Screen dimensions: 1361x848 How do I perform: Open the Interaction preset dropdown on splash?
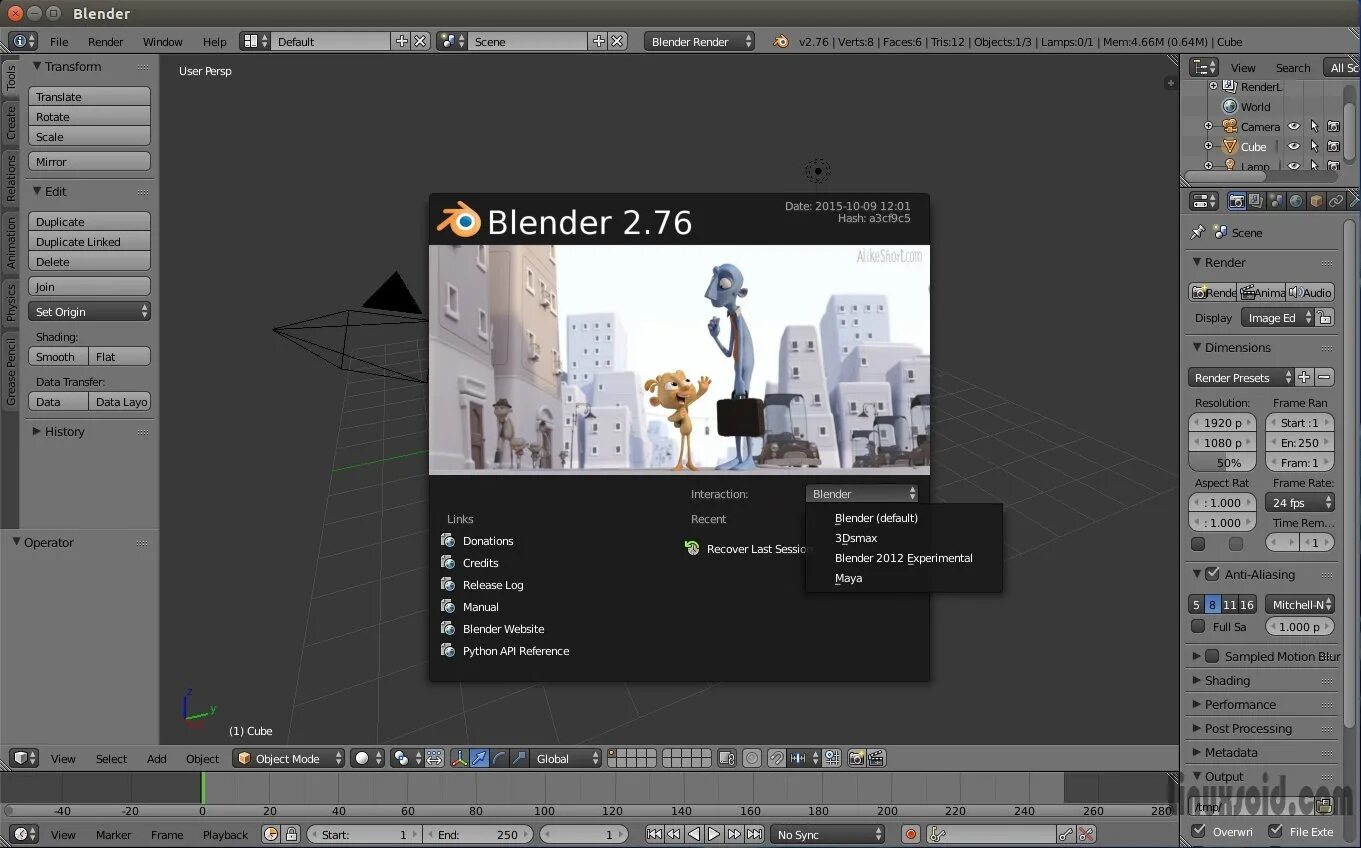coord(862,493)
